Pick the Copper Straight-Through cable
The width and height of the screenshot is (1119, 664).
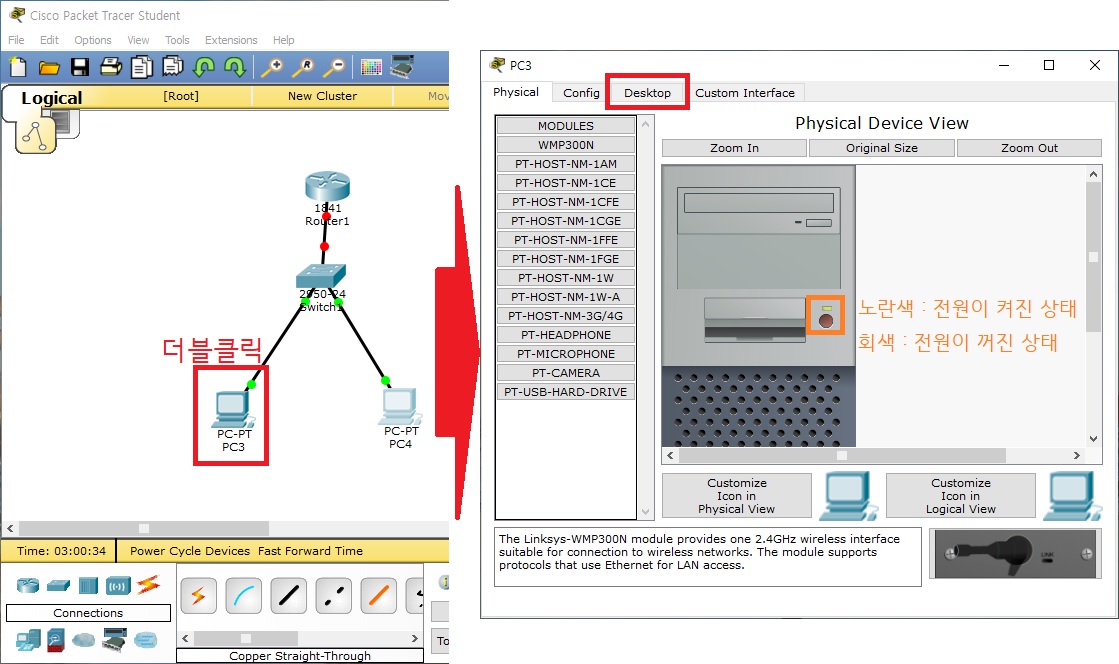click(288, 595)
